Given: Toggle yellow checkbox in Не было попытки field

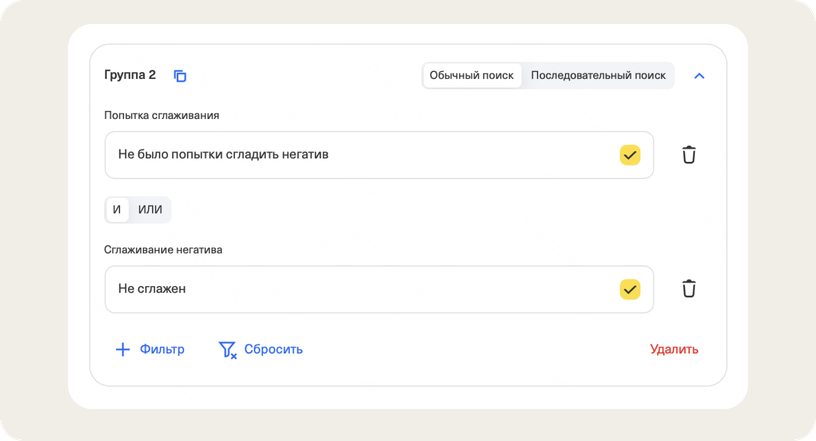Looking at the screenshot, I should (x=629, y=155).
